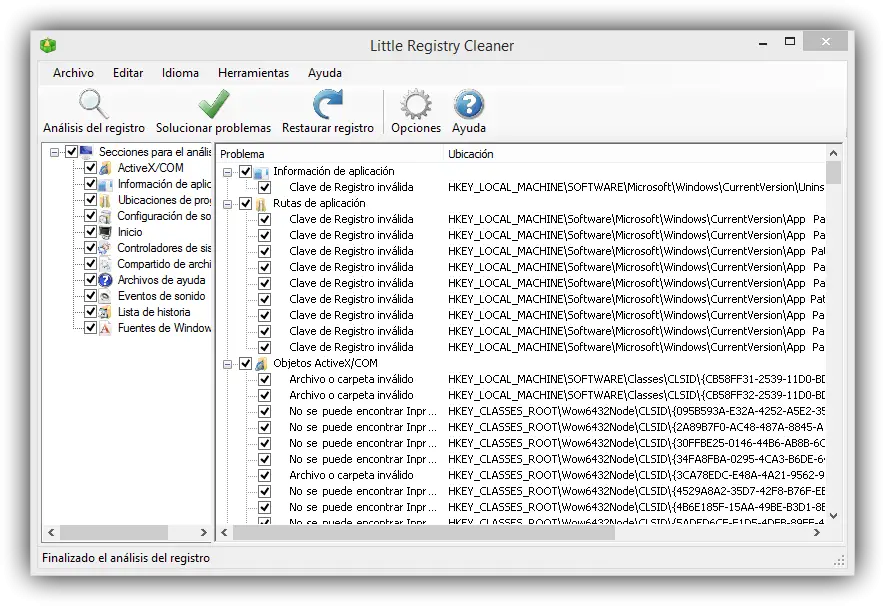The width and height of the screenshot is (885, 606).
Task: Open the Herramientas menu
Action: pyautogui.click(x=253, y=73)
